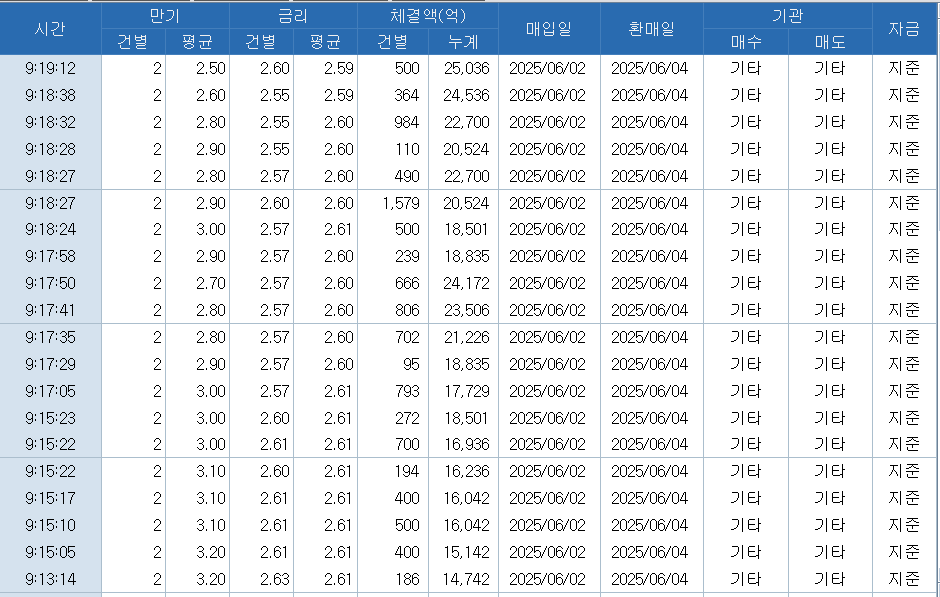Viewport: 940px width, 597px height.
Task: Select the 9:18:38 time cell
Action: click(x=50, y=95)
